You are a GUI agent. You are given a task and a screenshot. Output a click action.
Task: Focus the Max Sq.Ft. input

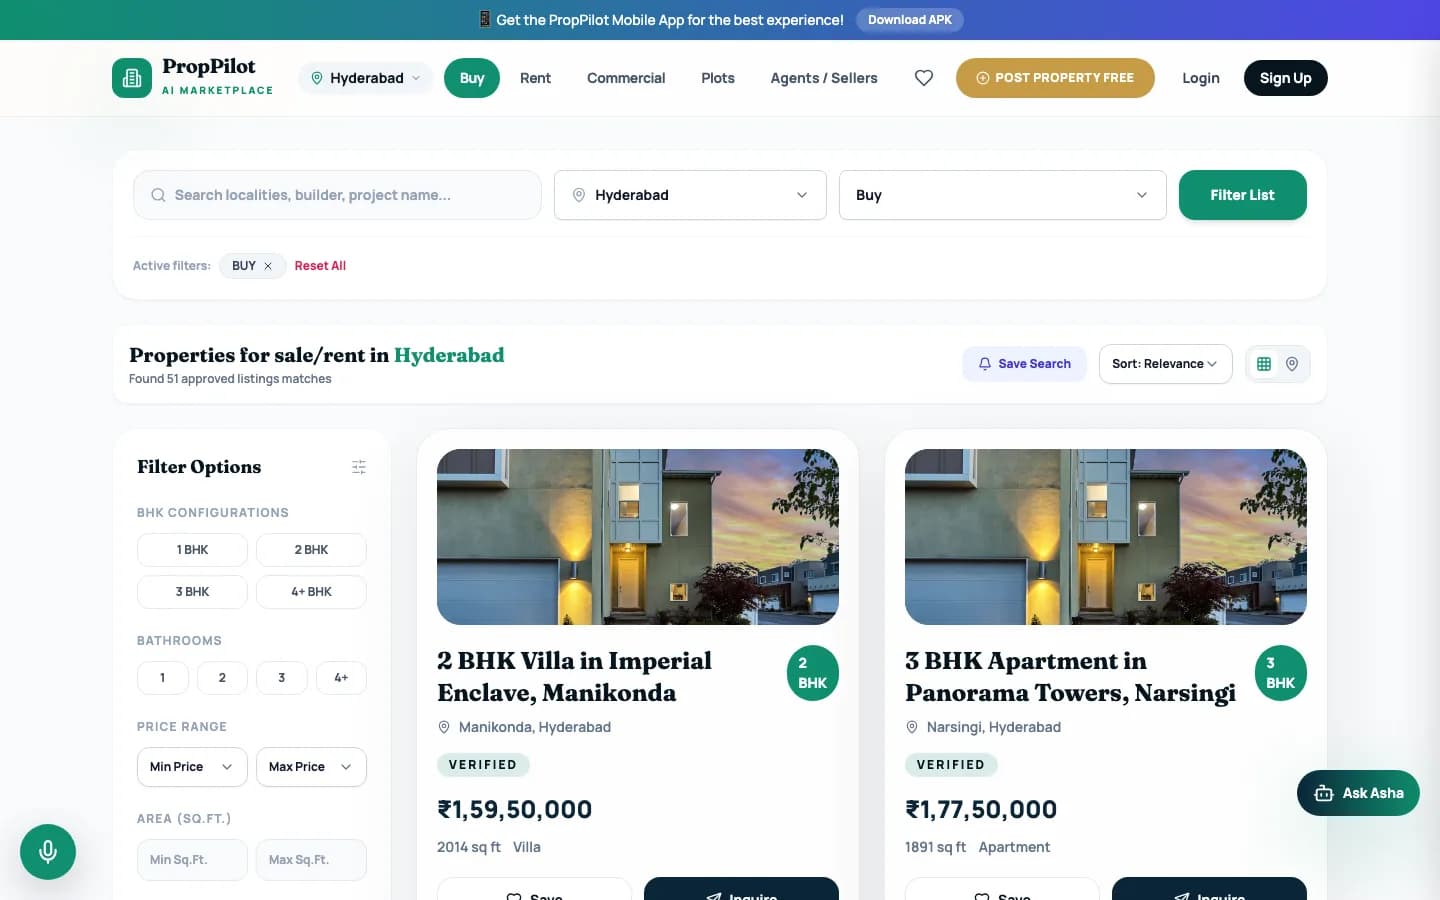pos(311,860)
